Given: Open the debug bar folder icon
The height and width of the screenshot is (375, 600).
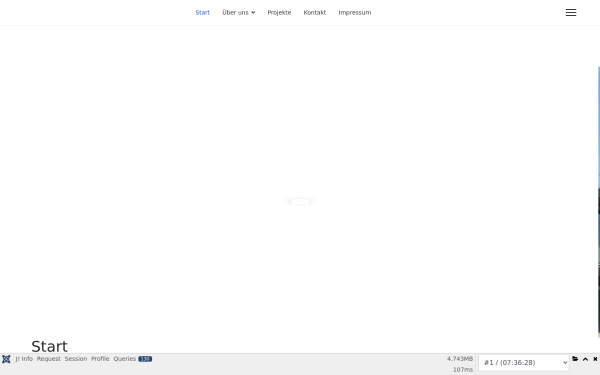Looking at the screenshot, I should [x=575, y=359].
